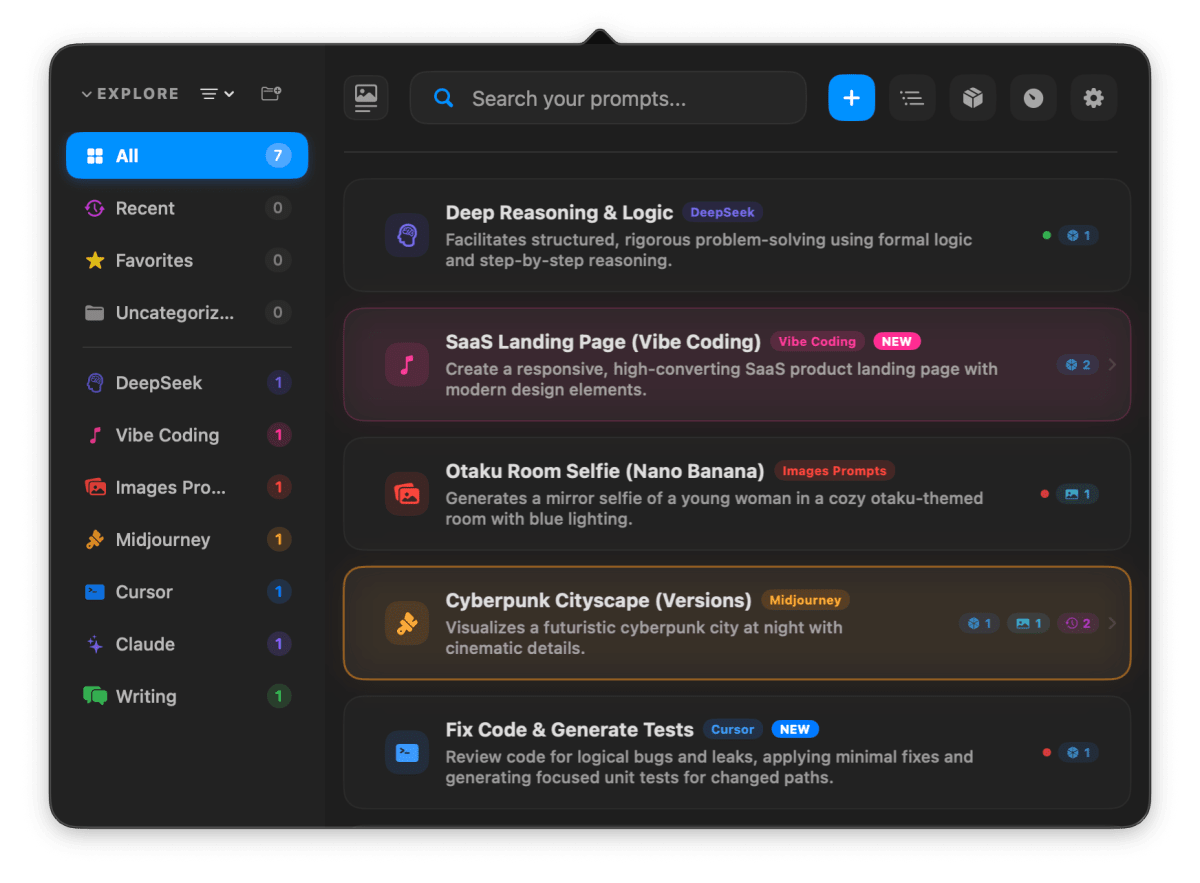Screen dimensions: 1200x883
Task: Click the new folder icon in sidebar
Action: (x=270, y=93)
